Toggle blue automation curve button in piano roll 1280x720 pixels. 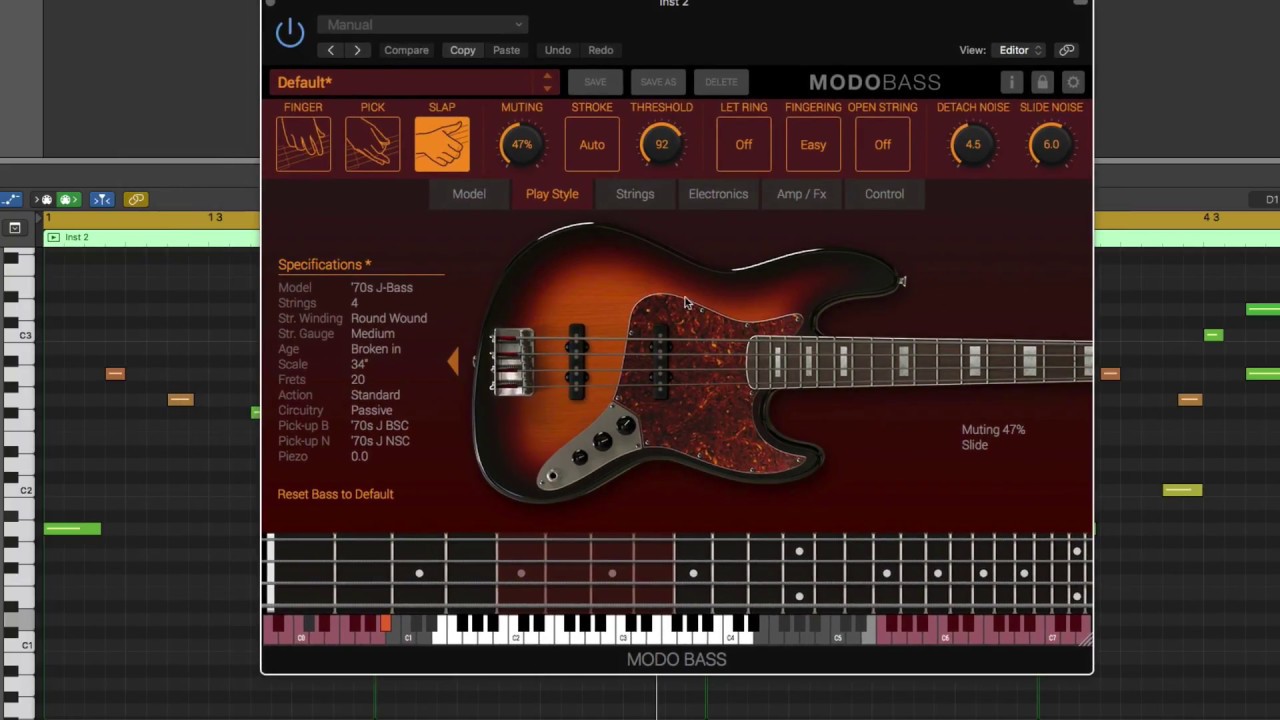pyautogui.click(x=9, y=200)
